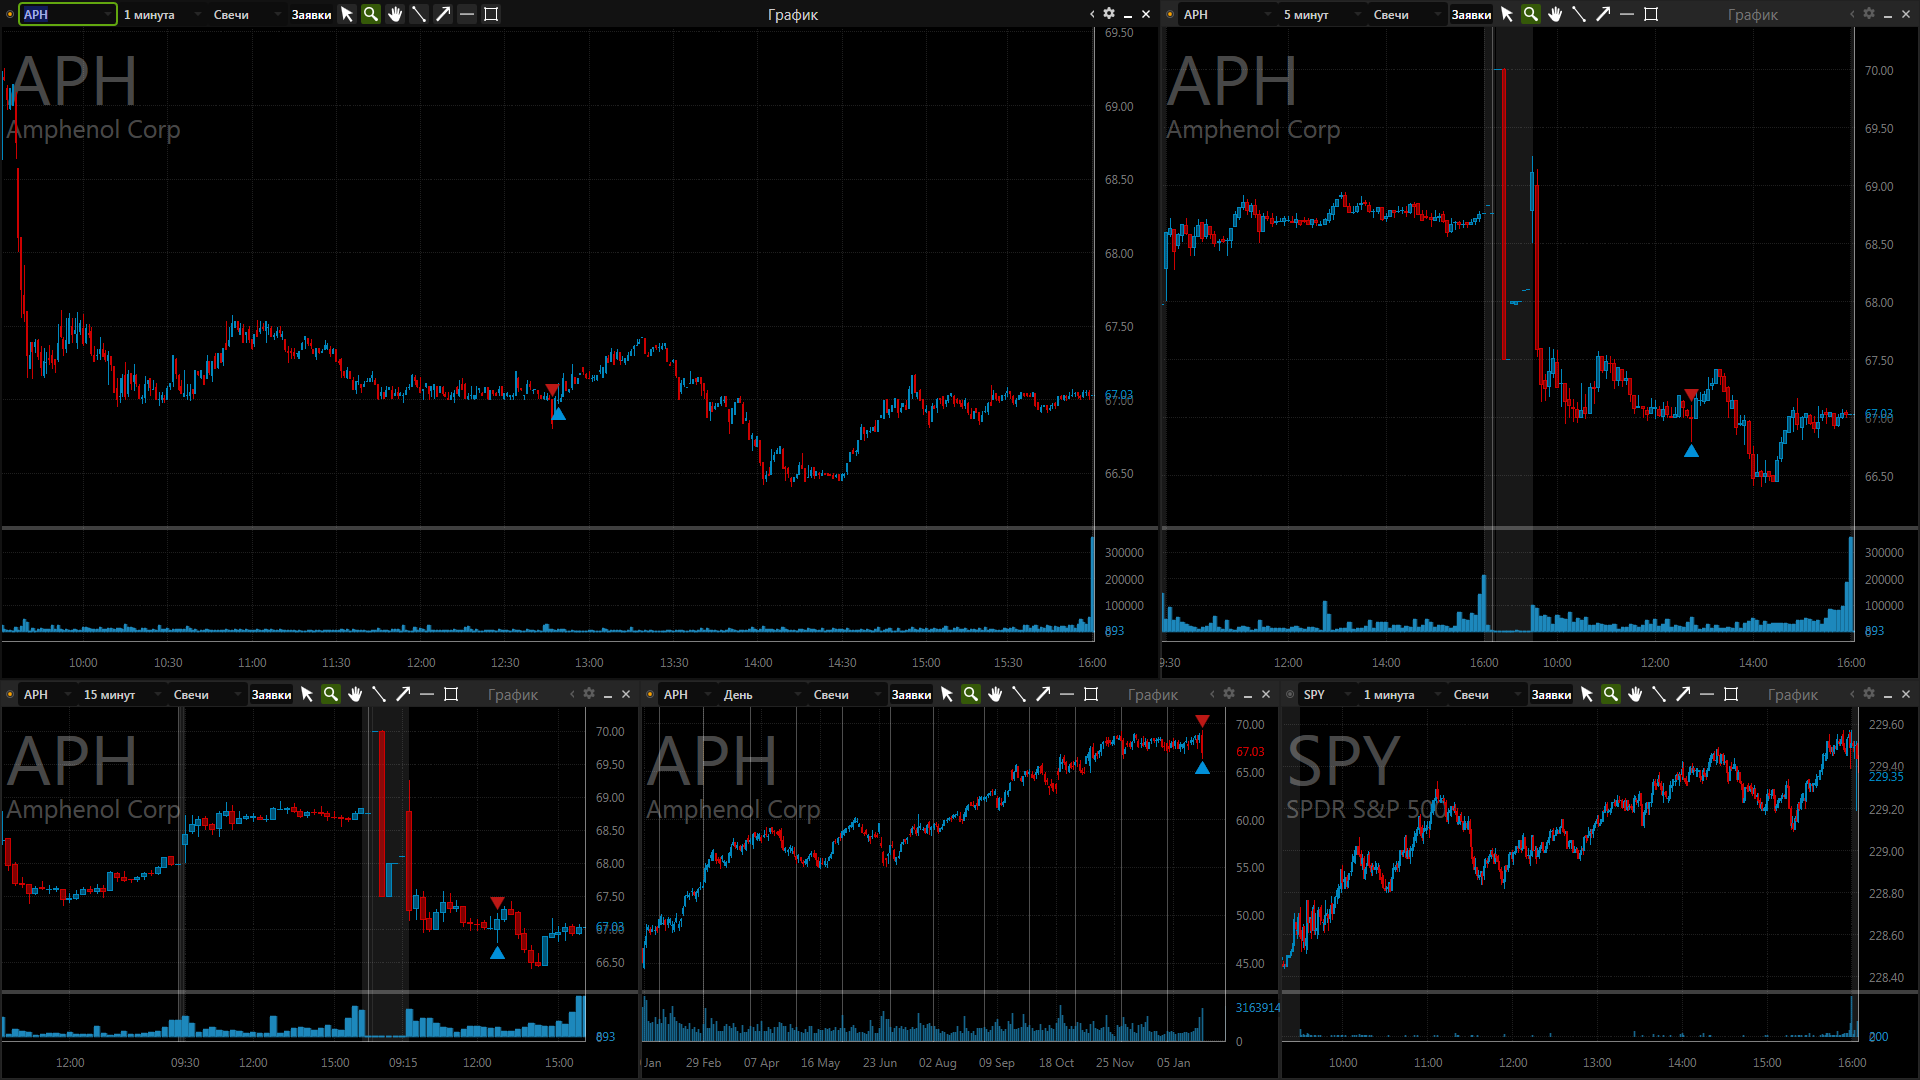Select the rectangle tool in the 1-minute APH chart

click(491, 14)
